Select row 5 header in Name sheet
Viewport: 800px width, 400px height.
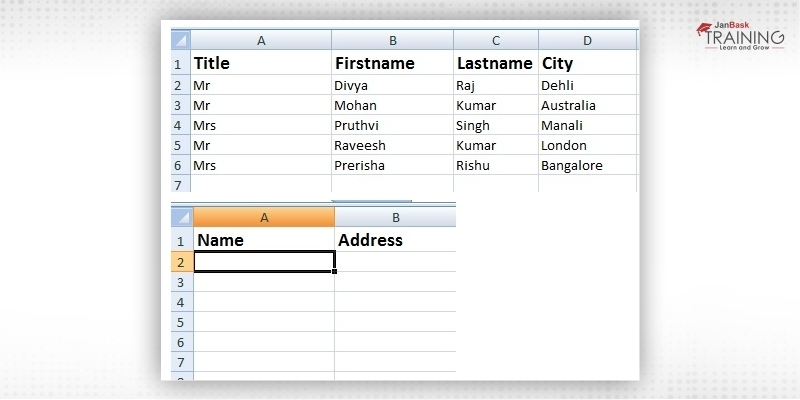[182, 321]
